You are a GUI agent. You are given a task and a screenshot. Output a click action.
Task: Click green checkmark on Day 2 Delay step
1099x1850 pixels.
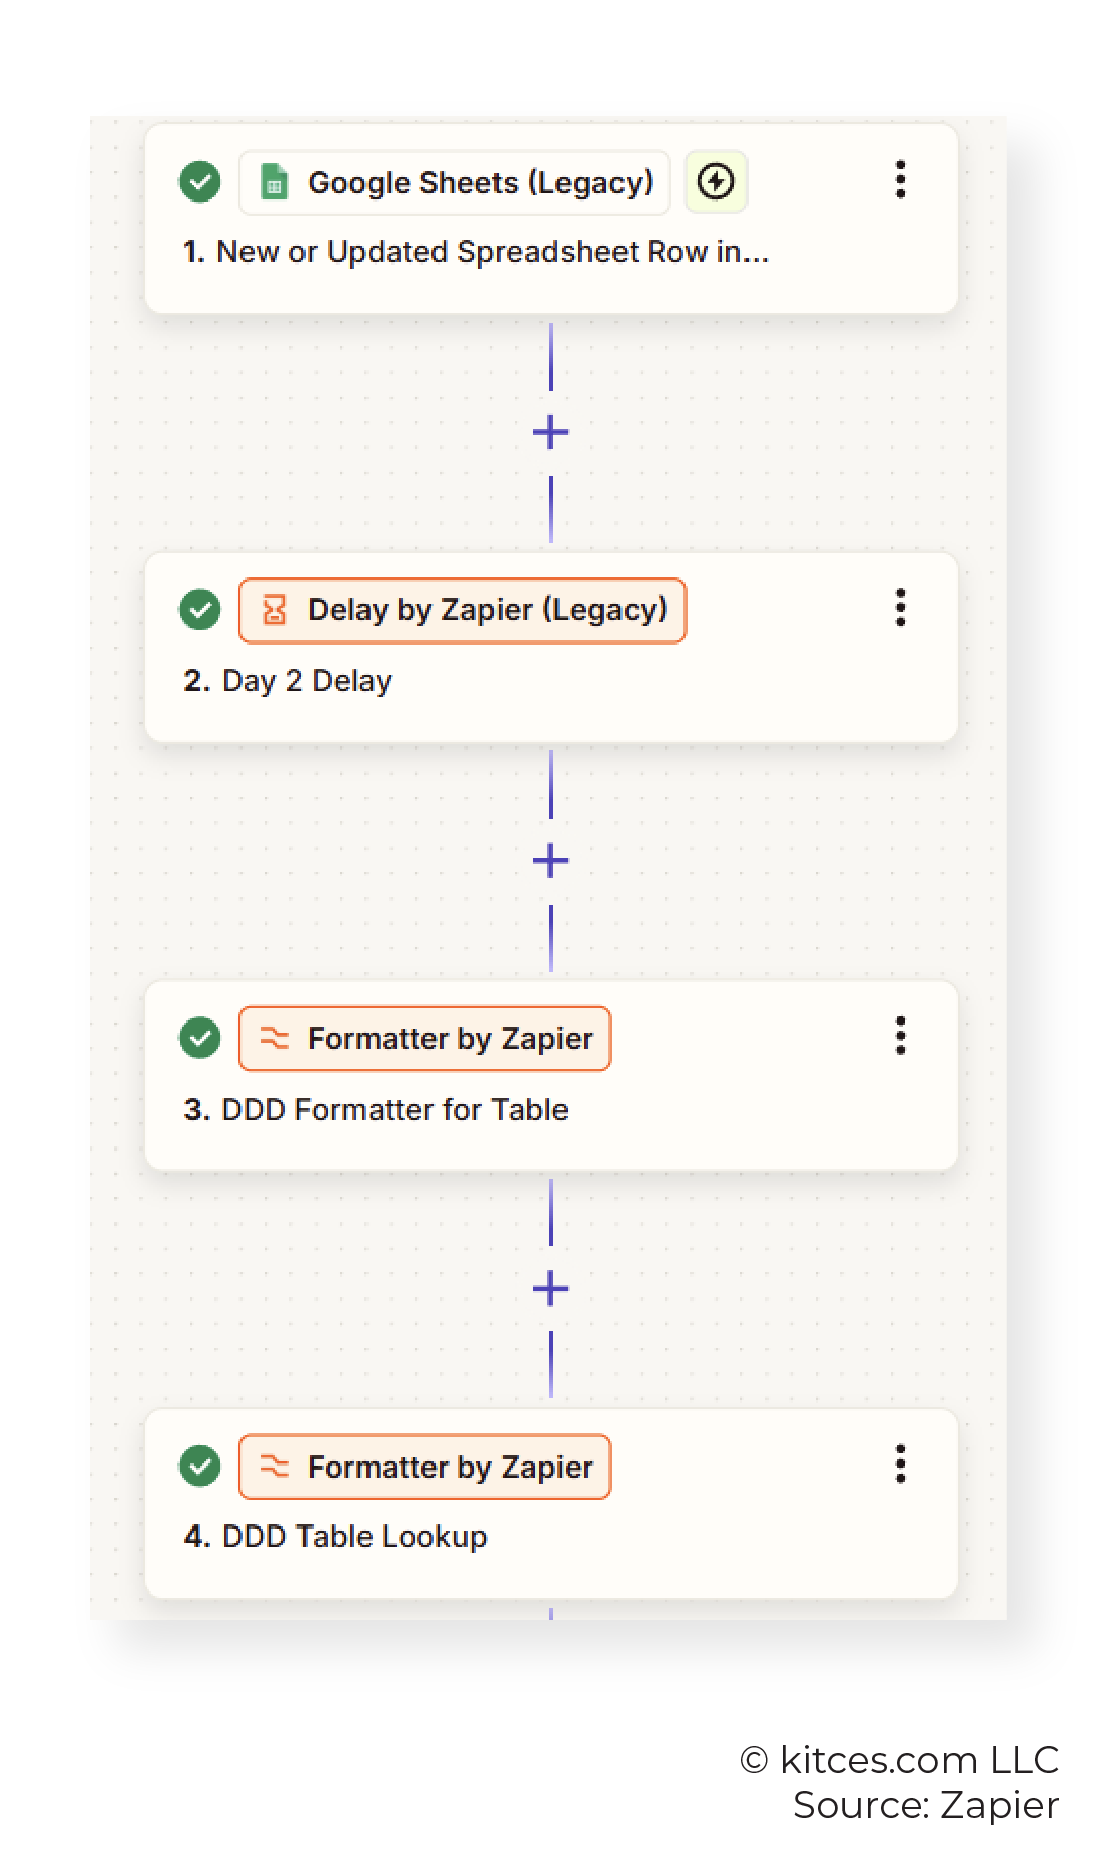click(200, 610)
